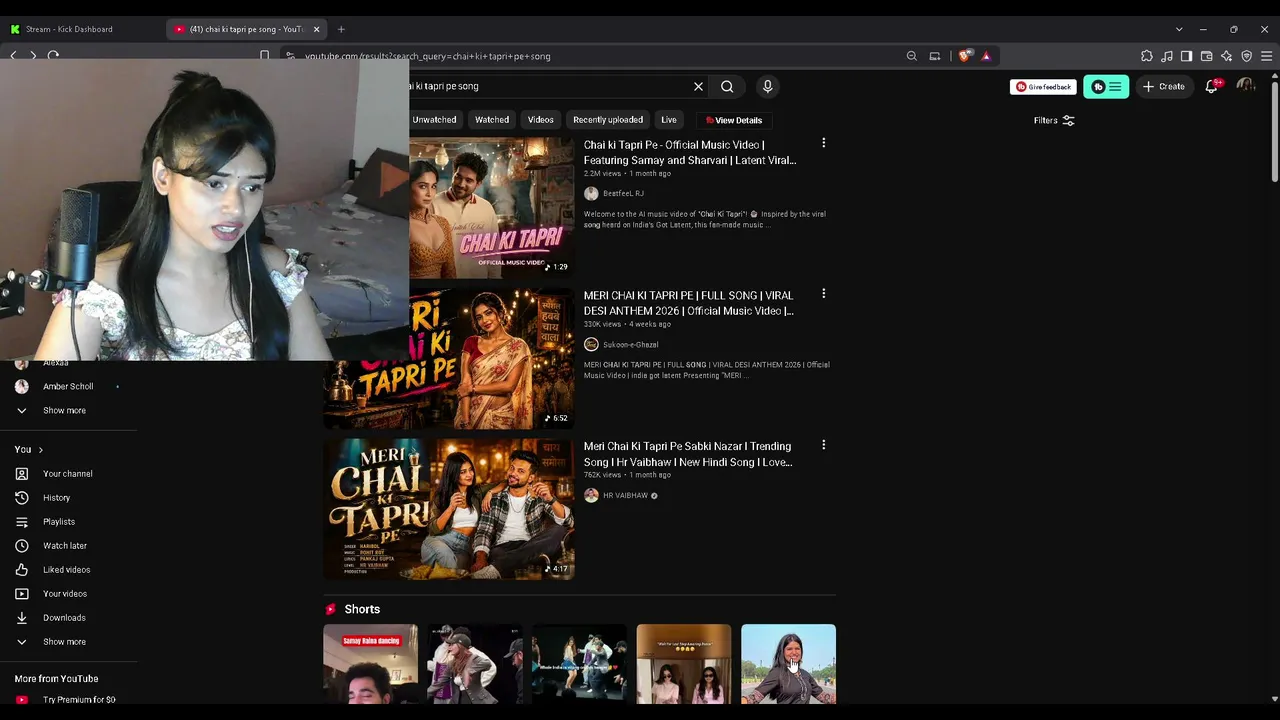Go forward with the browser forward arrow
This screenshot has width=1280, height=720.
tap(33, 55)
